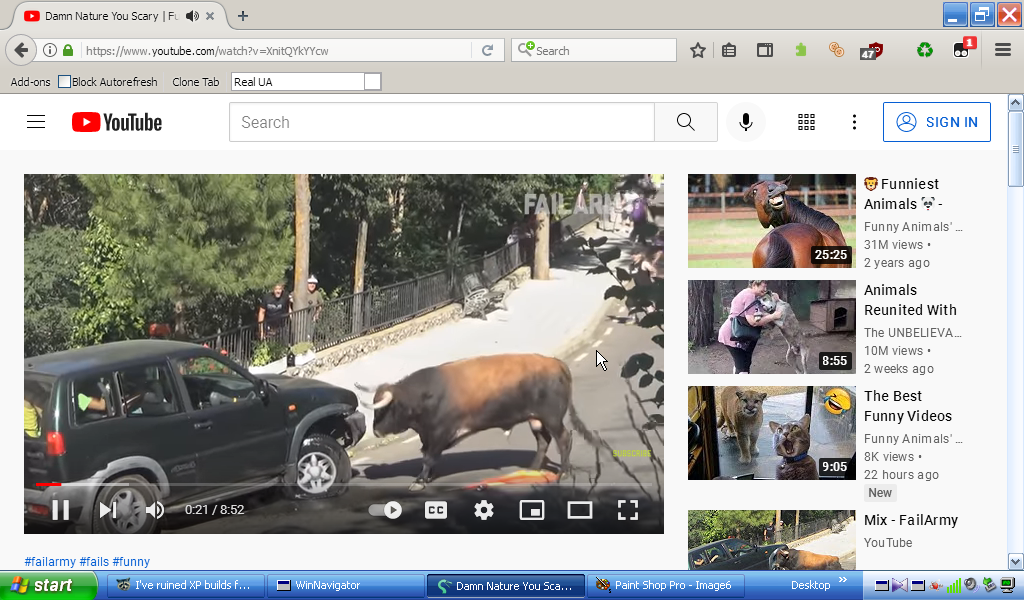Open the Windows start menu
1024x600 pixels.
point(48,585)
